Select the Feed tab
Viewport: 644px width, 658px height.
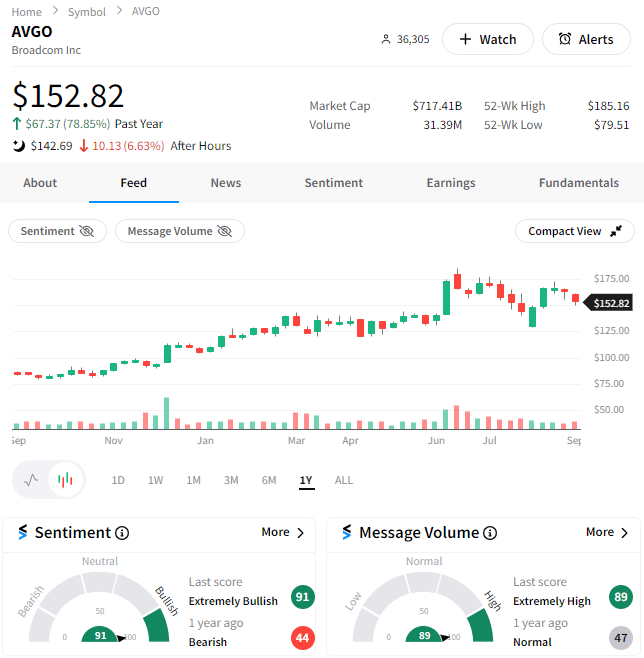133,183
